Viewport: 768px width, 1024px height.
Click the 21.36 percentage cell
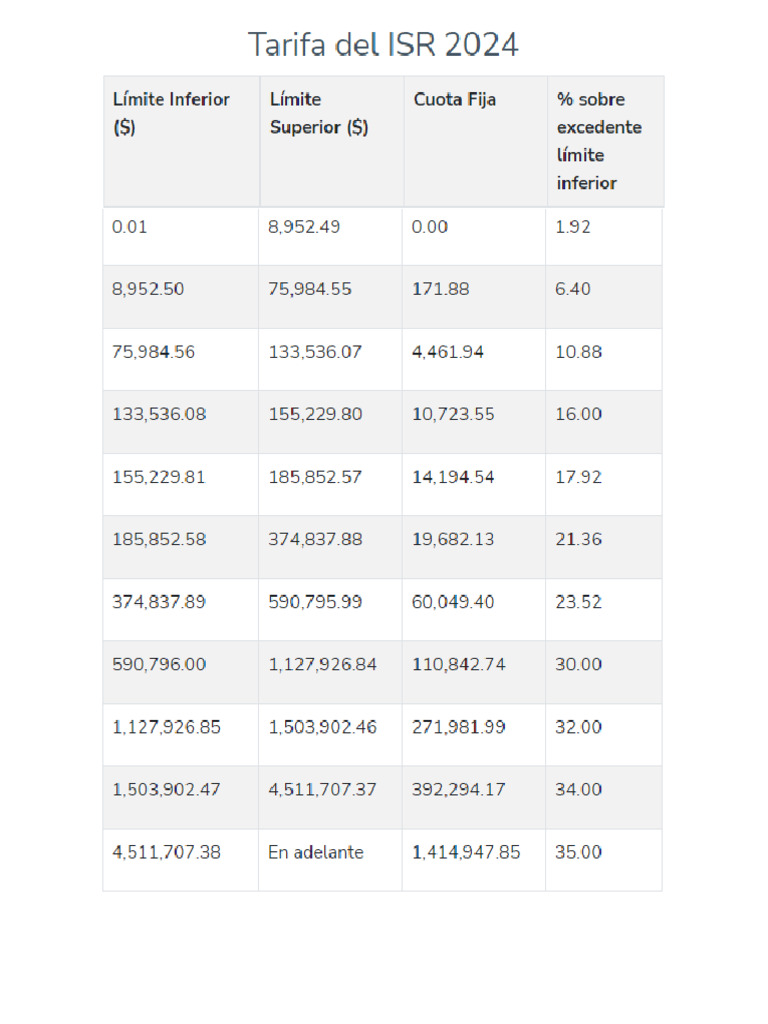pos(579,539)
